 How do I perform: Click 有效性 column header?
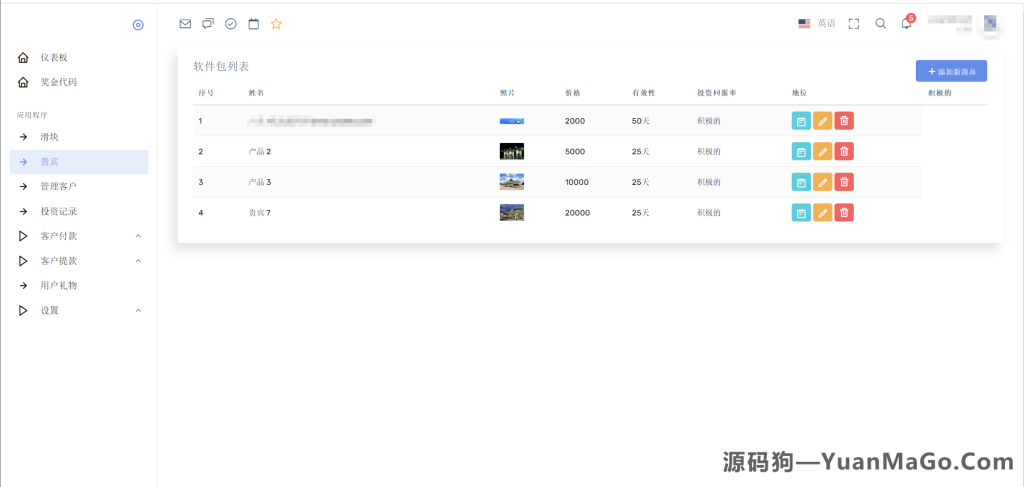tap(643, 93)
